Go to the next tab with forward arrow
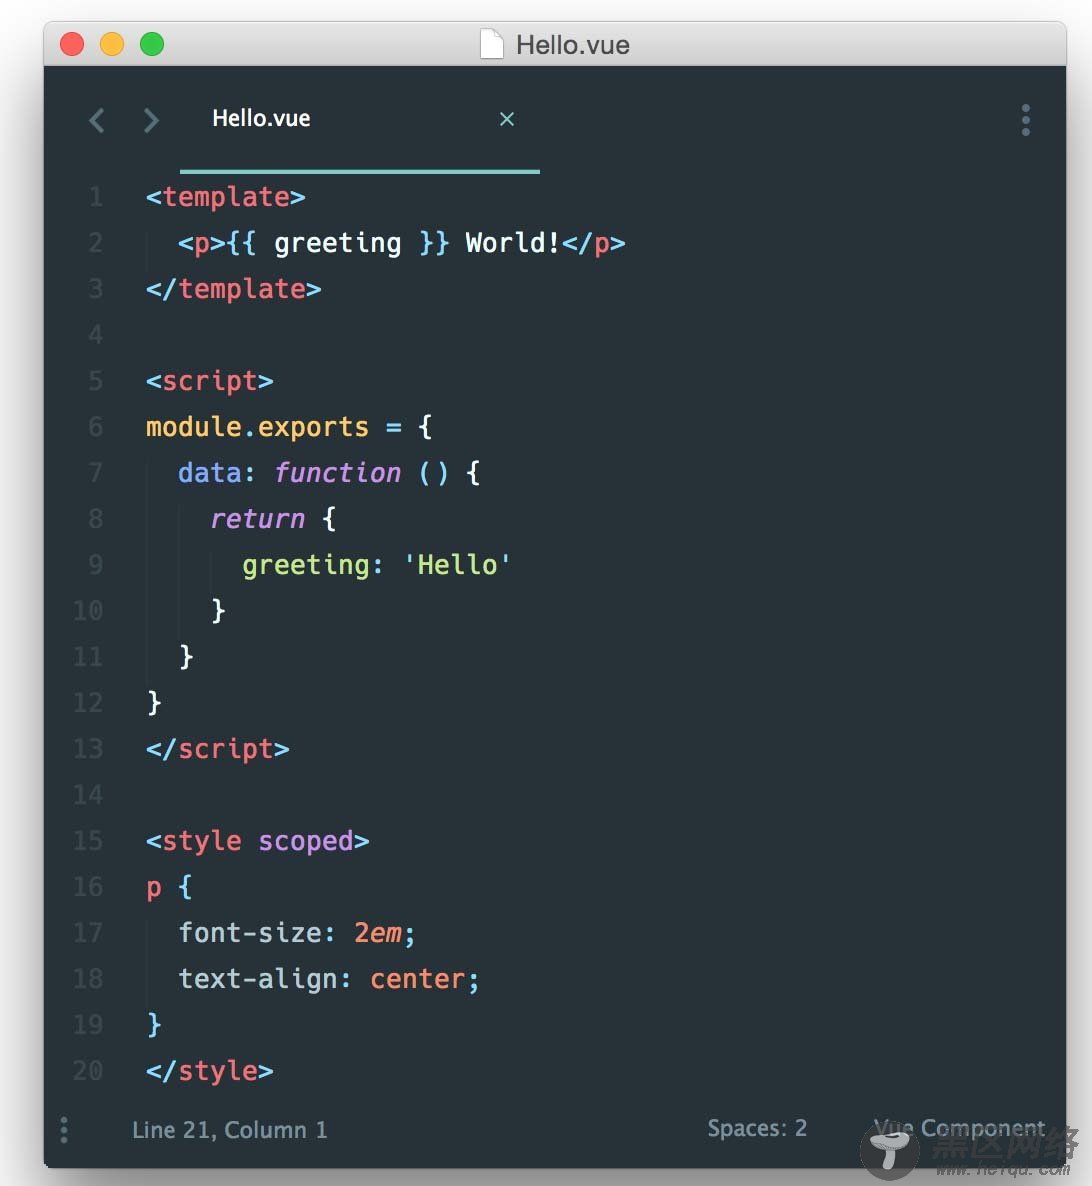This screenshot has height=1186, width=1092. 151,121
